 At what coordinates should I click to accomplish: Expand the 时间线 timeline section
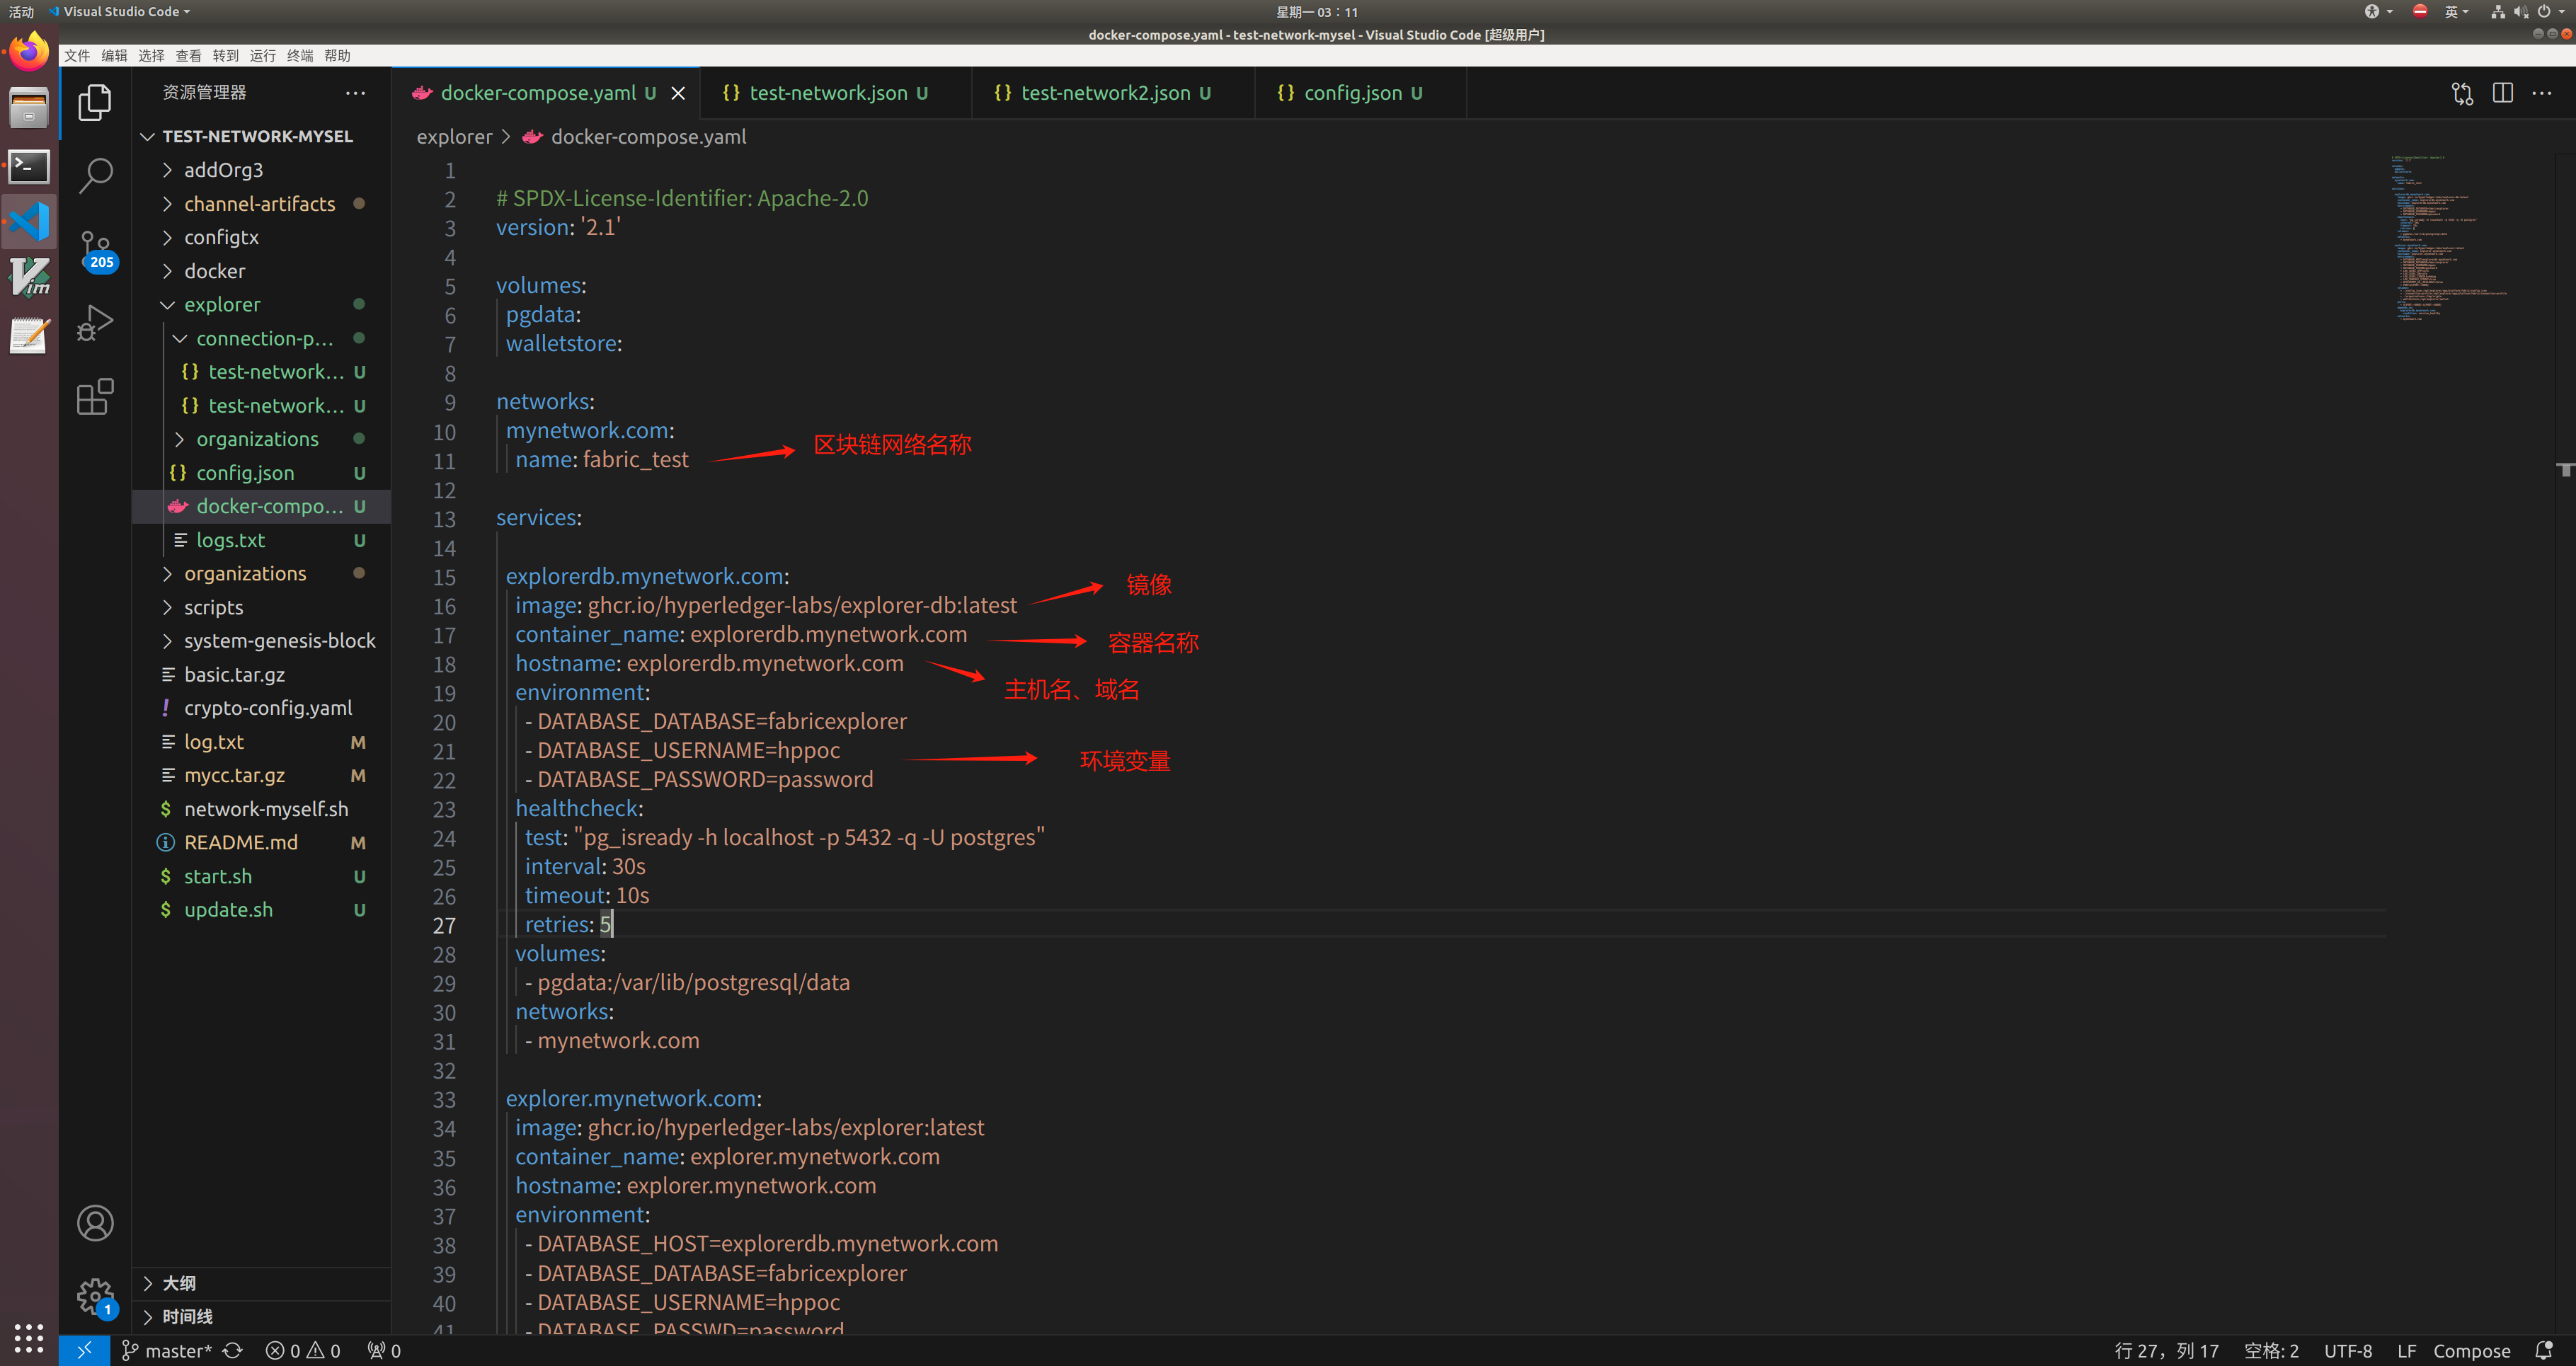coord(261,1316)
